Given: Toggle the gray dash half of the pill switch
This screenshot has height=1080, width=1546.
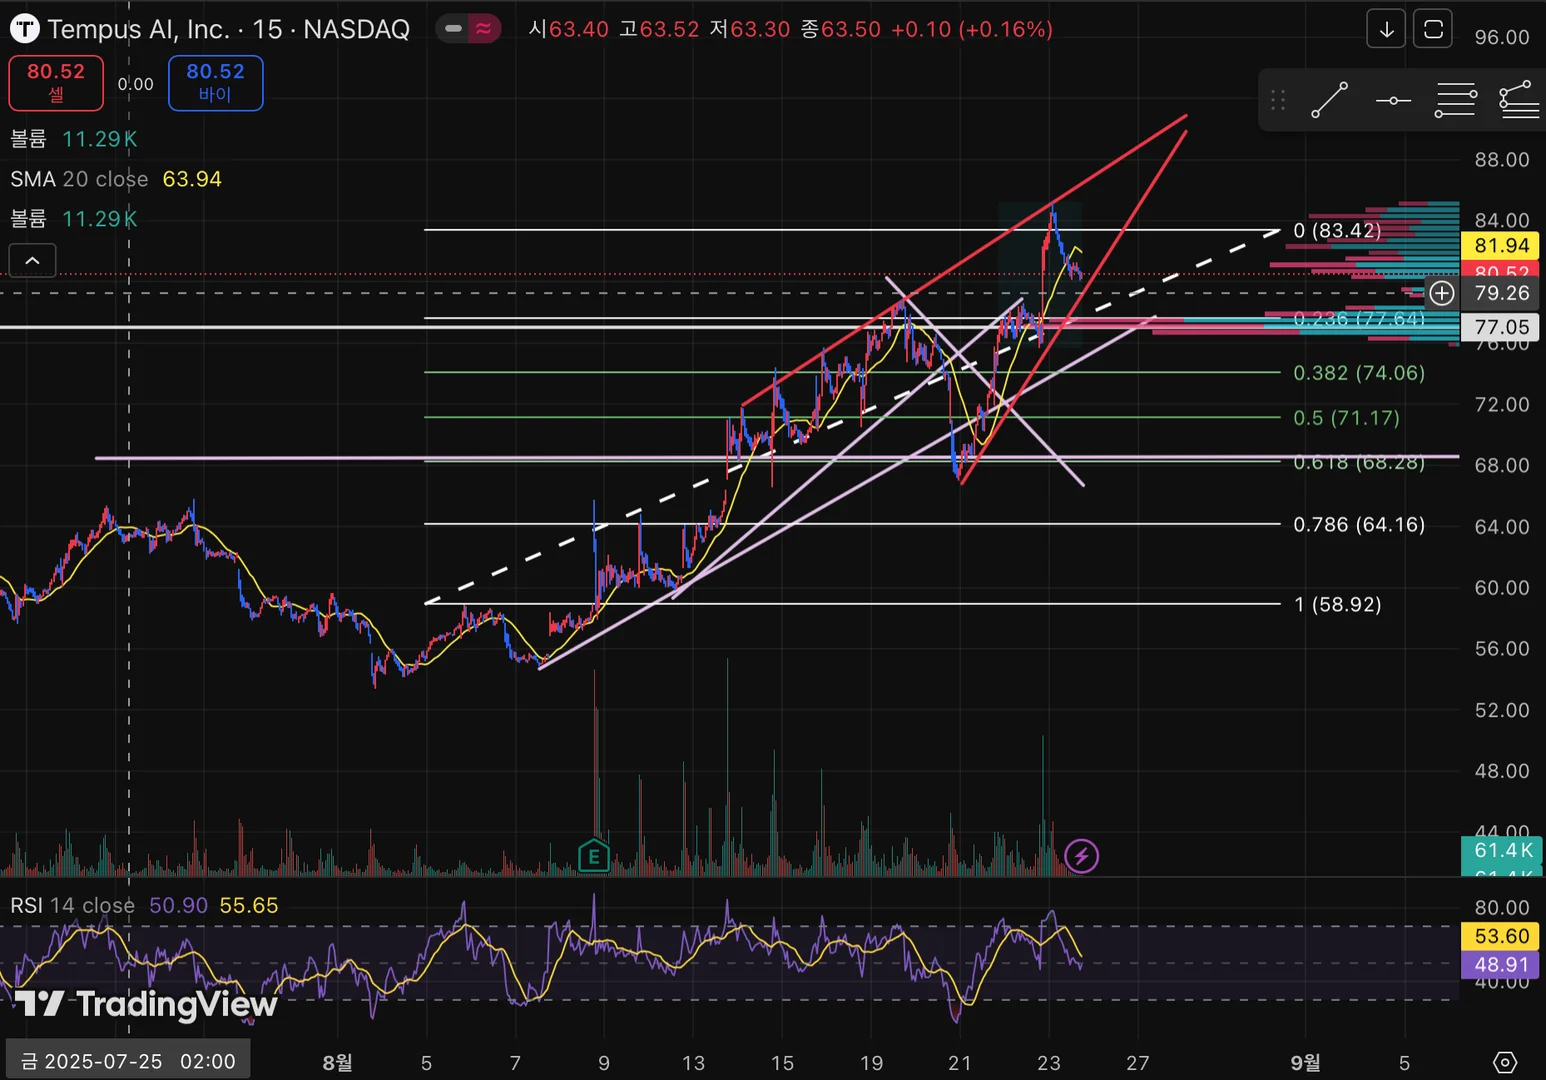Looking at the screenshot, I should (454, 29).
